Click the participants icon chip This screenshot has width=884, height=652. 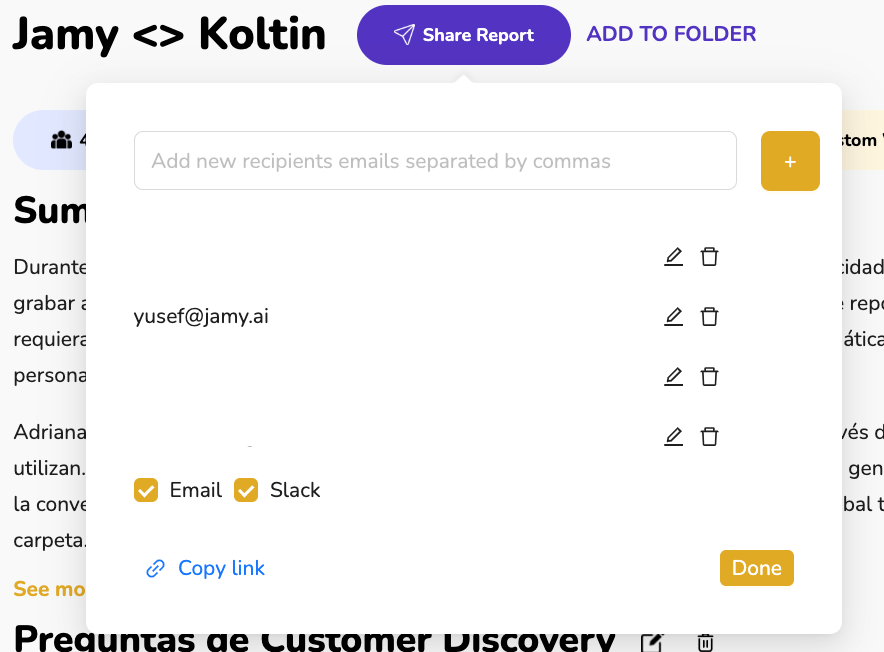62,140
